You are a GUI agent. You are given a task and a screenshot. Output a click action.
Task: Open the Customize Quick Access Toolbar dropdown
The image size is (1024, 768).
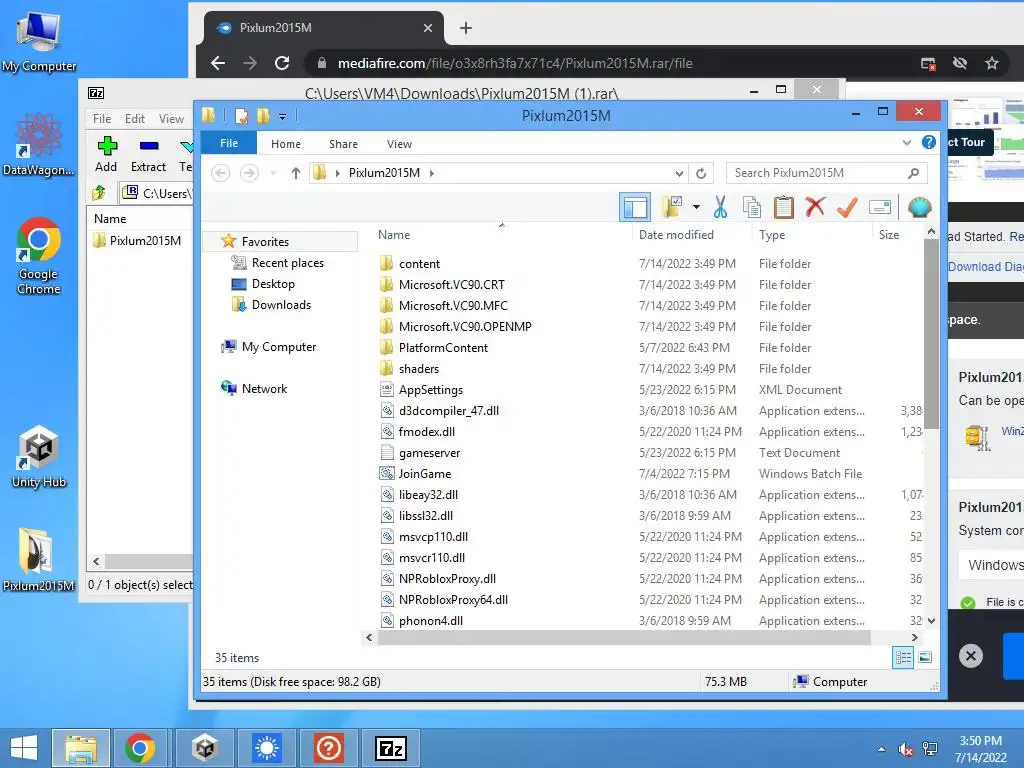coord(282,117)
